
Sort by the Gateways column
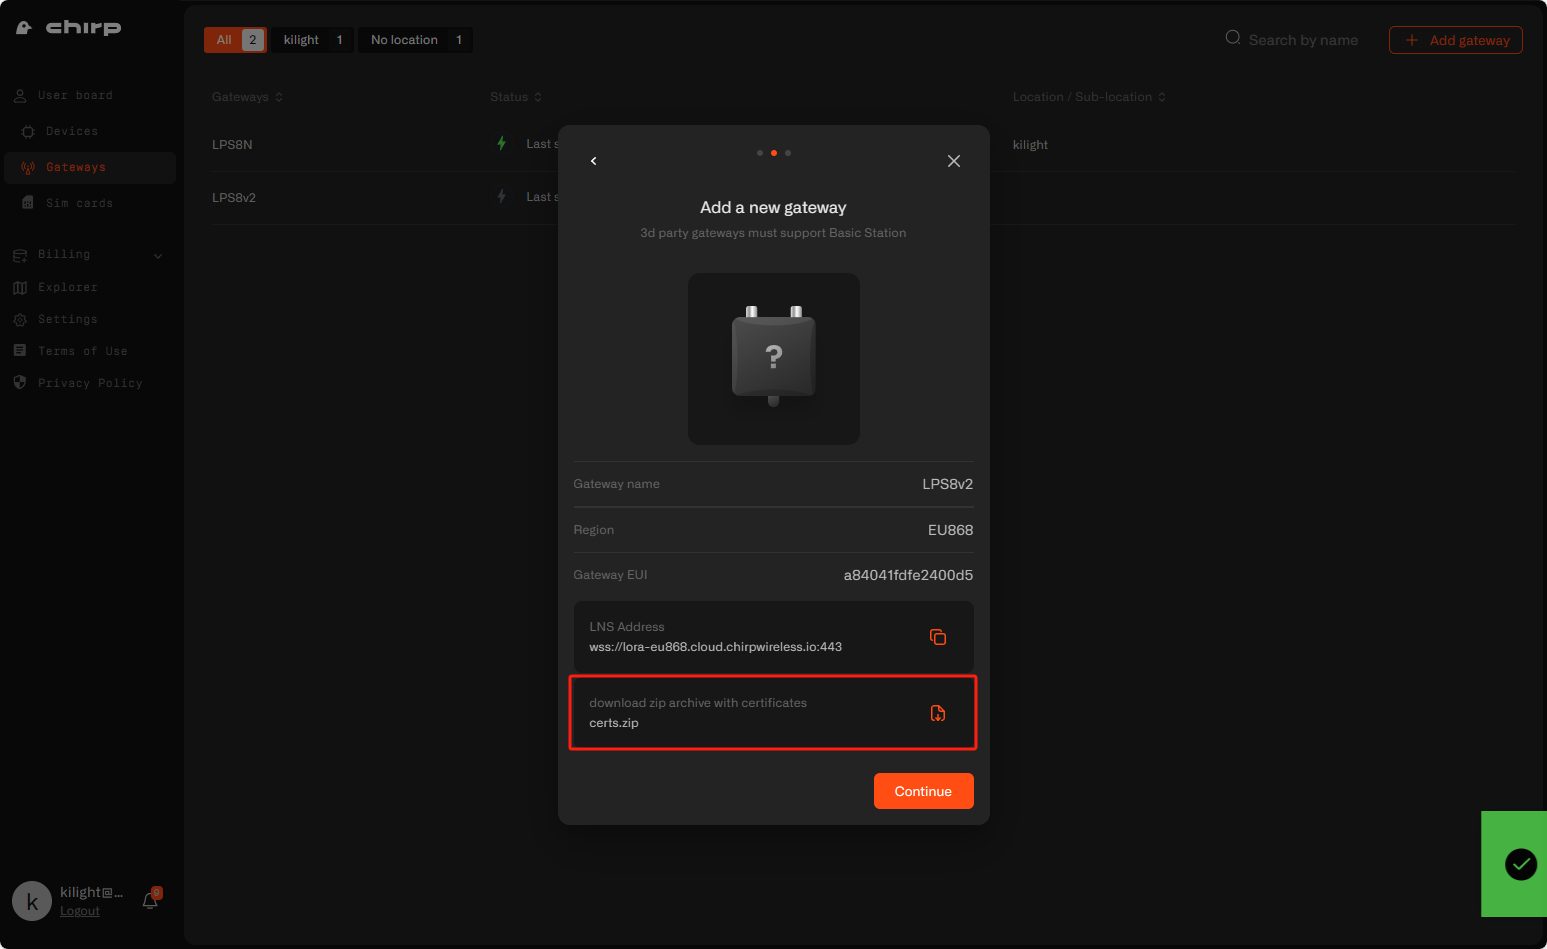(247, 97)
